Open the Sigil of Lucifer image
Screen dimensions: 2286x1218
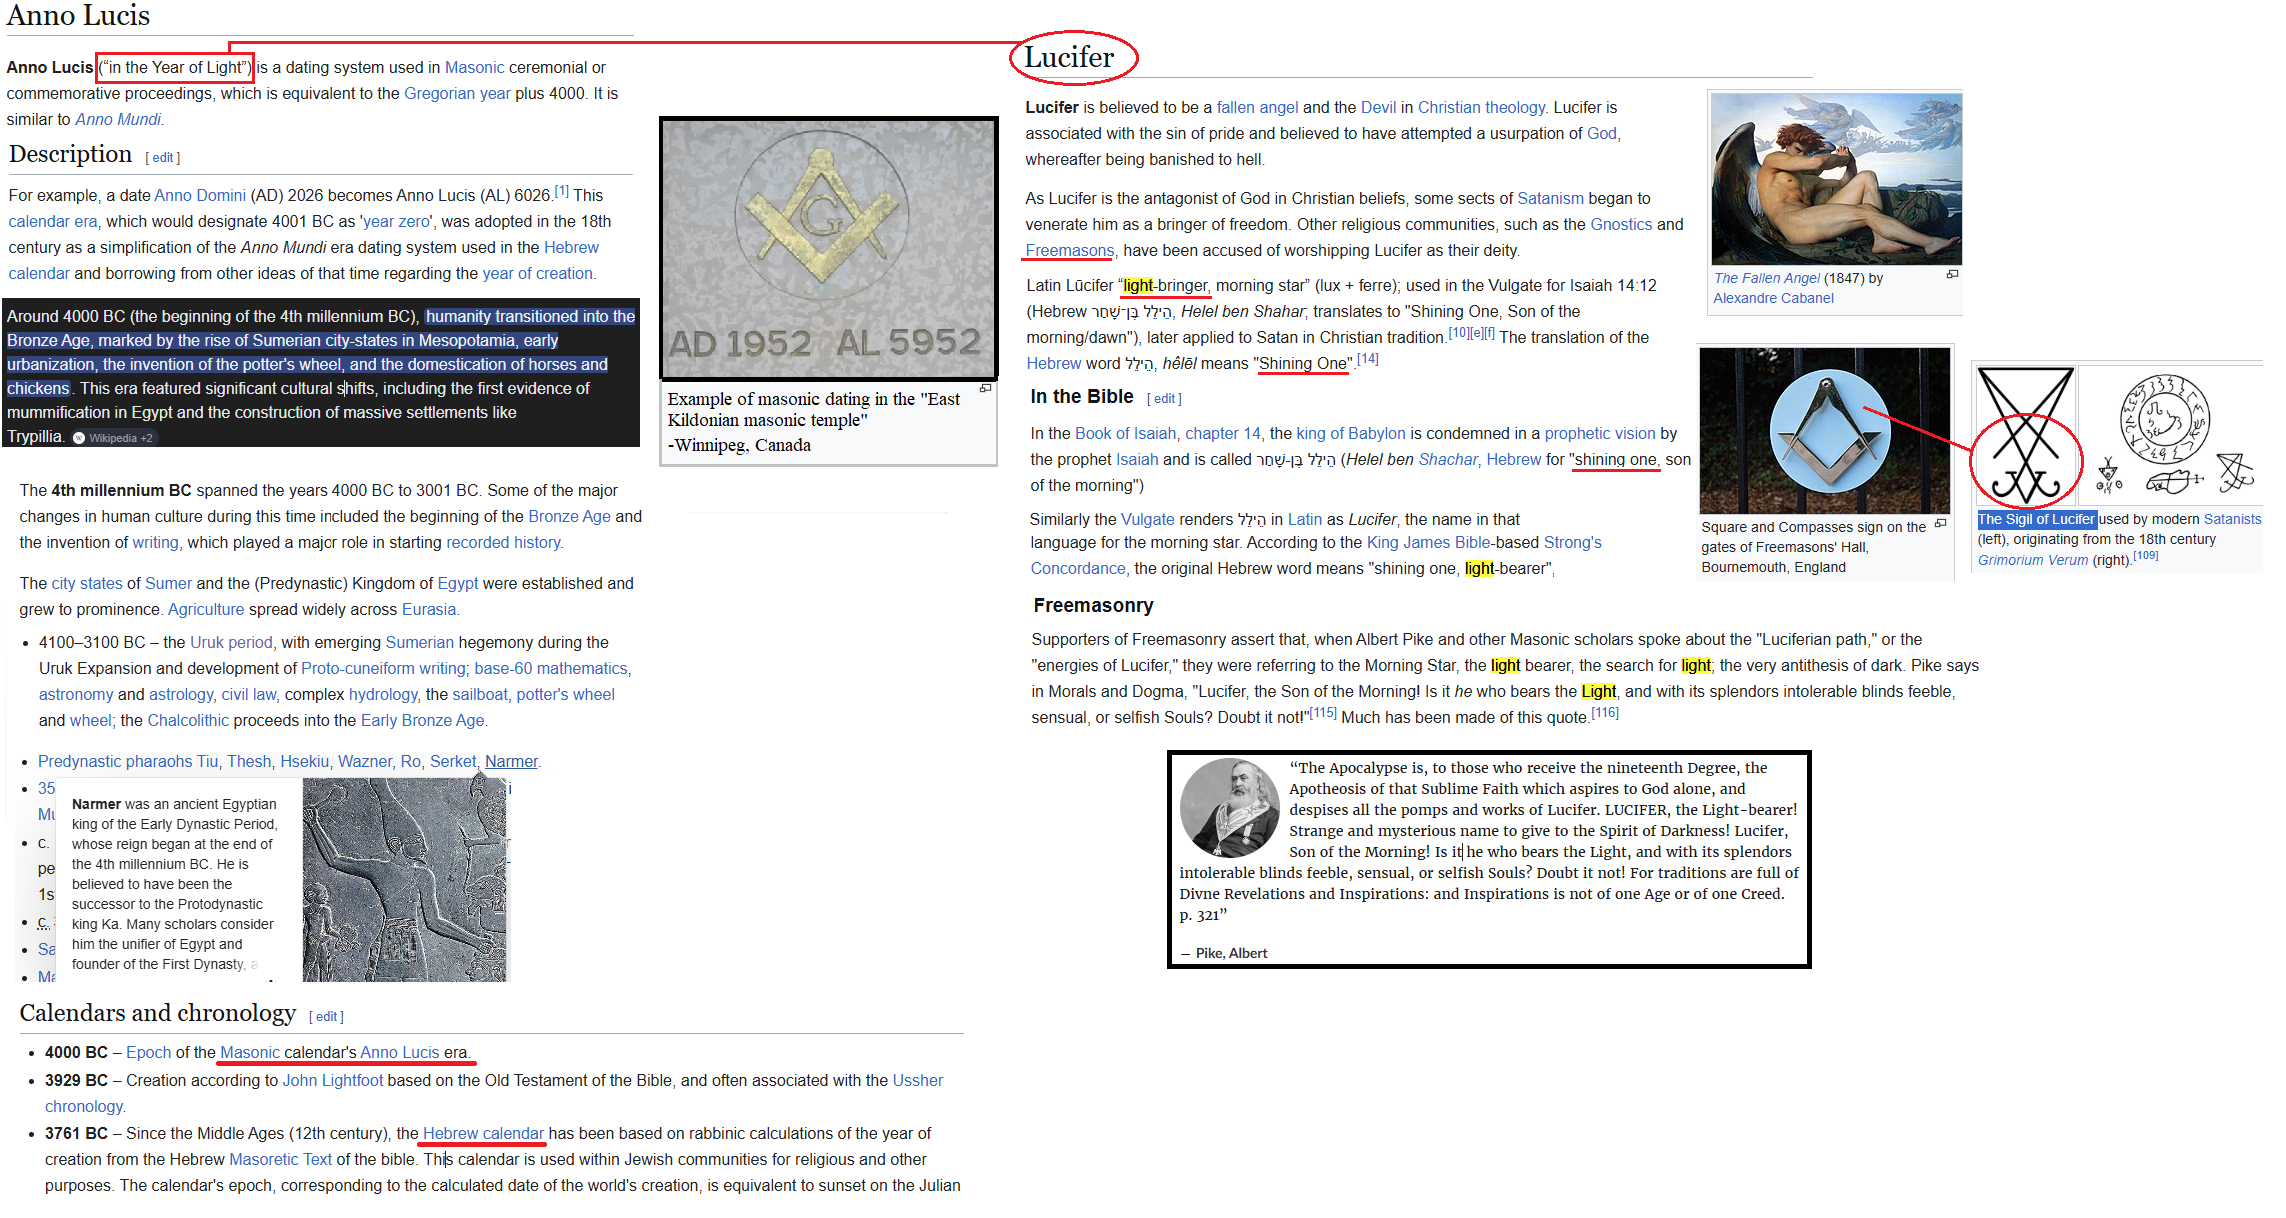click(x=2027, y=435)
